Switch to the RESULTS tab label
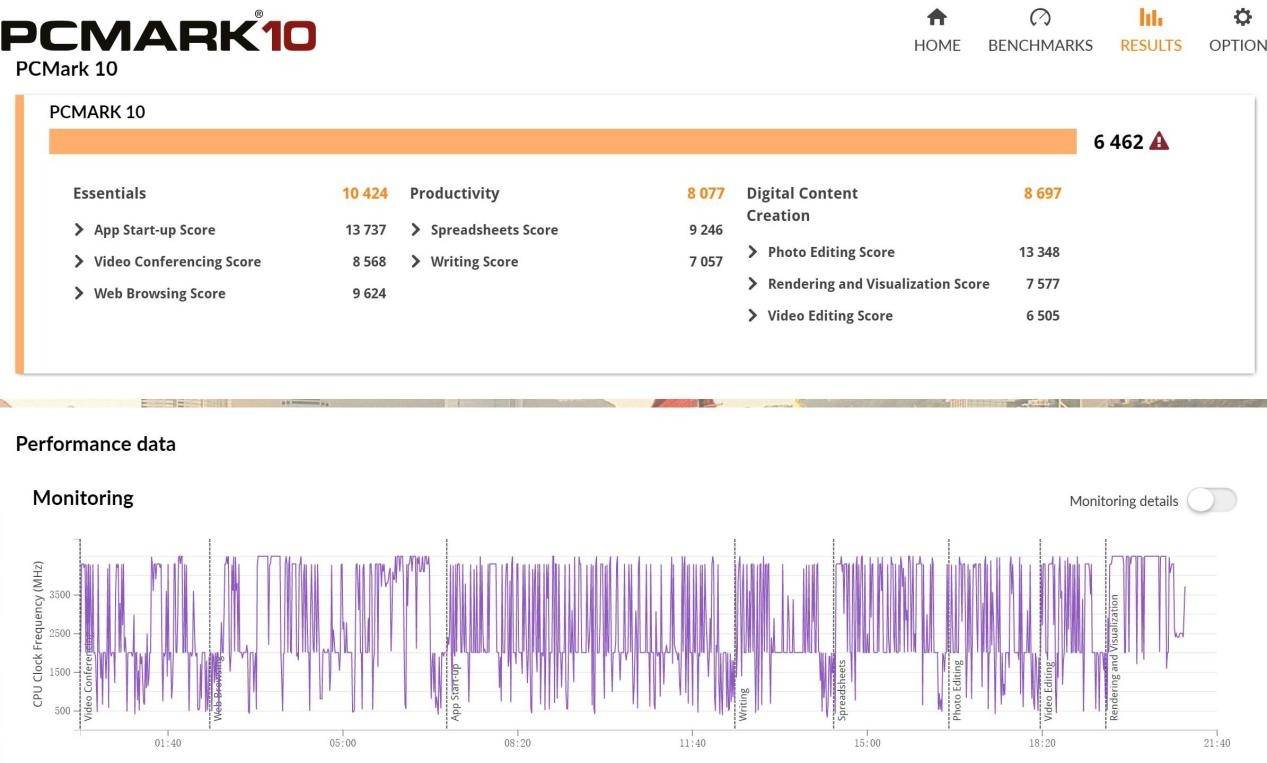Image resolution: width=1267 pixels, height=763 pixels. pos(1150,45)
